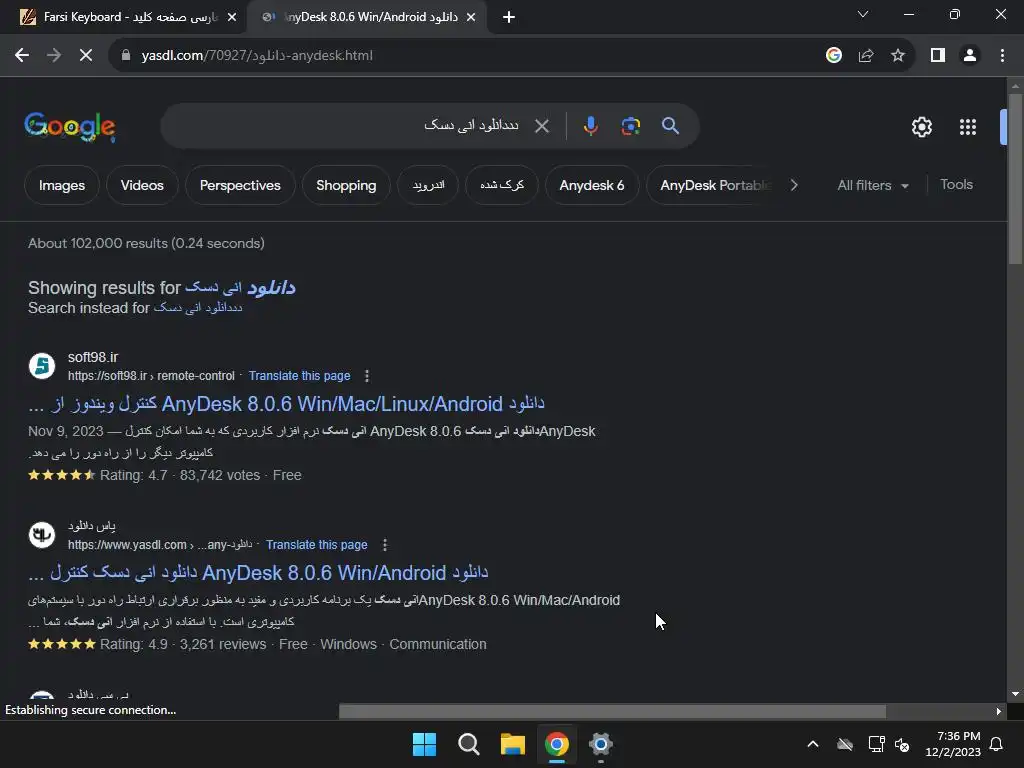Open the cloud sync tray icon
Image resolution: width=1024 pixels, height=768 pixels.
844,744
